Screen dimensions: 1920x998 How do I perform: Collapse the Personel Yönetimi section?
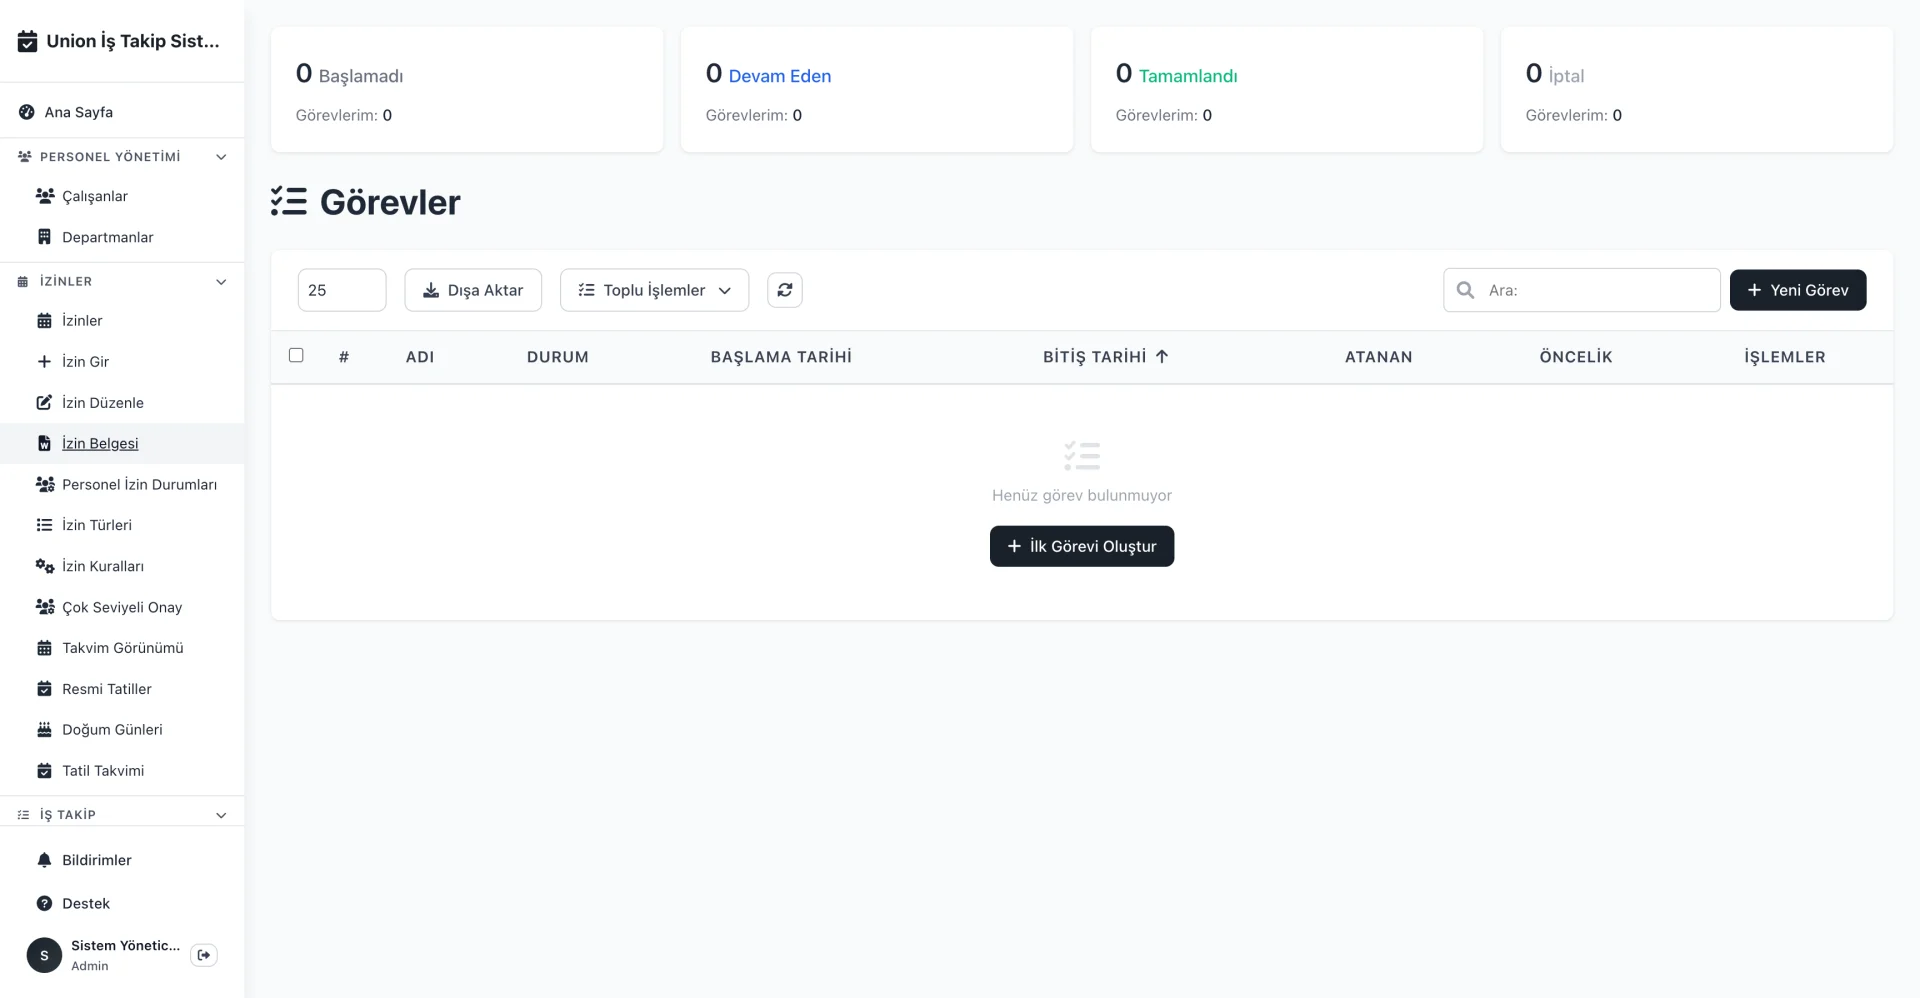[221, 157]
